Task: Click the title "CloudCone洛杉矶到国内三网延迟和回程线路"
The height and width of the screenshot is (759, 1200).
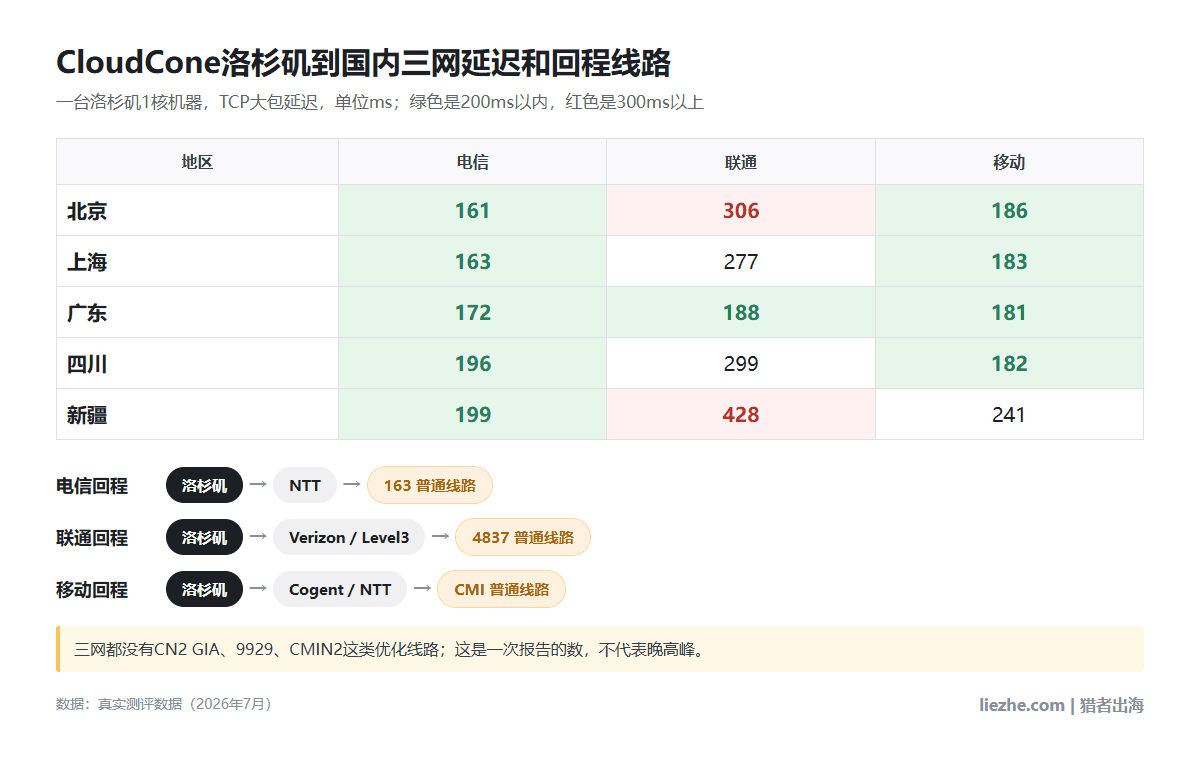Action: [363, 63]
